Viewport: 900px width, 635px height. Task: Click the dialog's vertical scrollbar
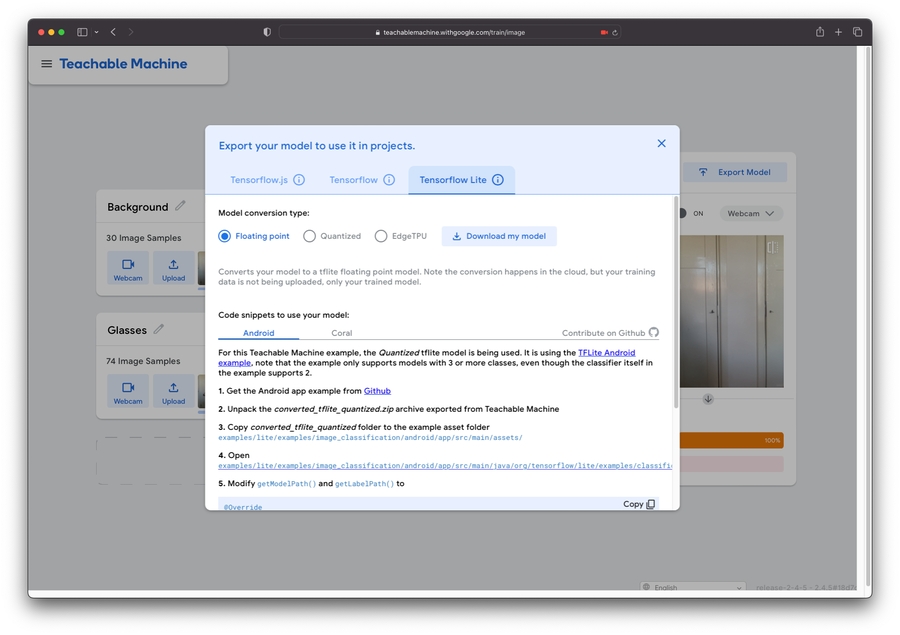click(675, 300)
